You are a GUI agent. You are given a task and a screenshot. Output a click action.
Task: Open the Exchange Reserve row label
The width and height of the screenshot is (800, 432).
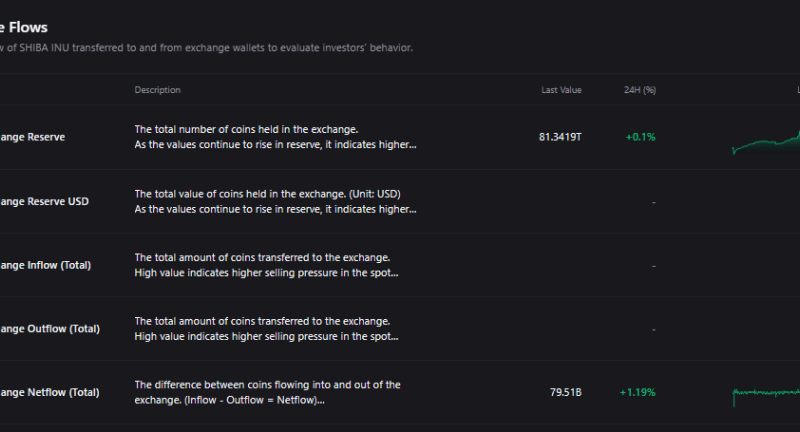(x=32, y=137)
